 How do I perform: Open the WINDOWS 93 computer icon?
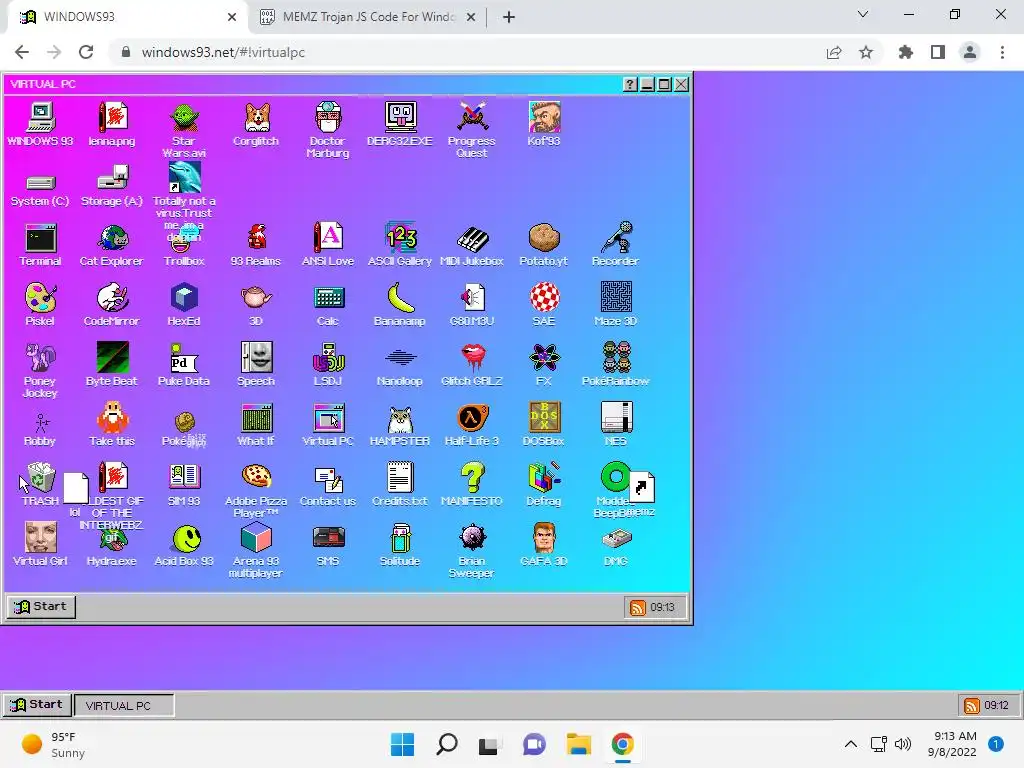point(40,118)
